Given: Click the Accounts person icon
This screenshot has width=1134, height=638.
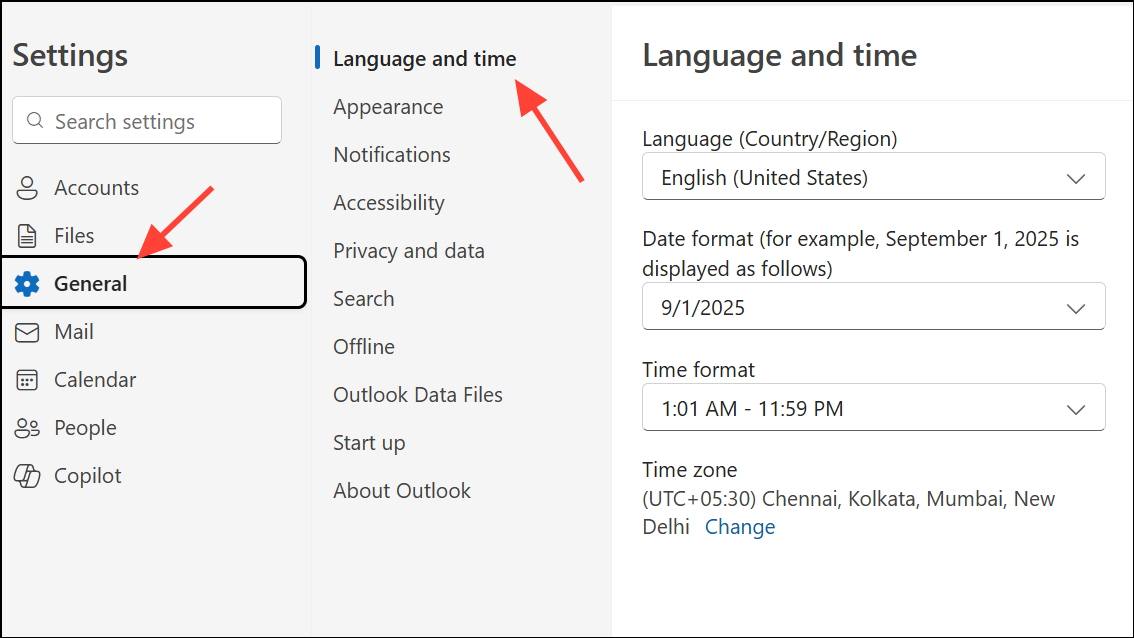Looking at the screenshot, I should (27, 188).
